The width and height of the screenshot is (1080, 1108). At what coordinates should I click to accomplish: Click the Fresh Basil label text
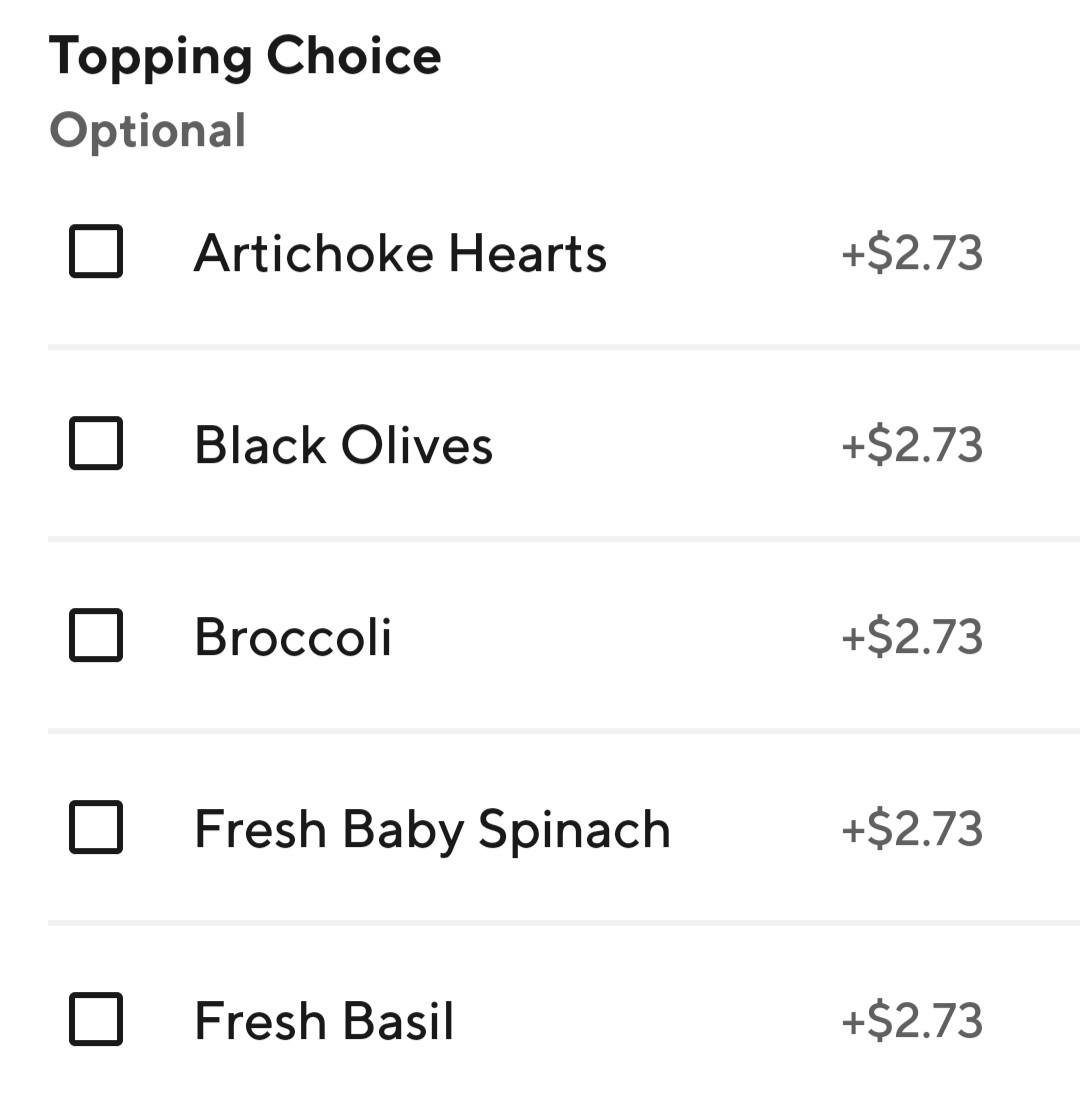pos(324,1021)
